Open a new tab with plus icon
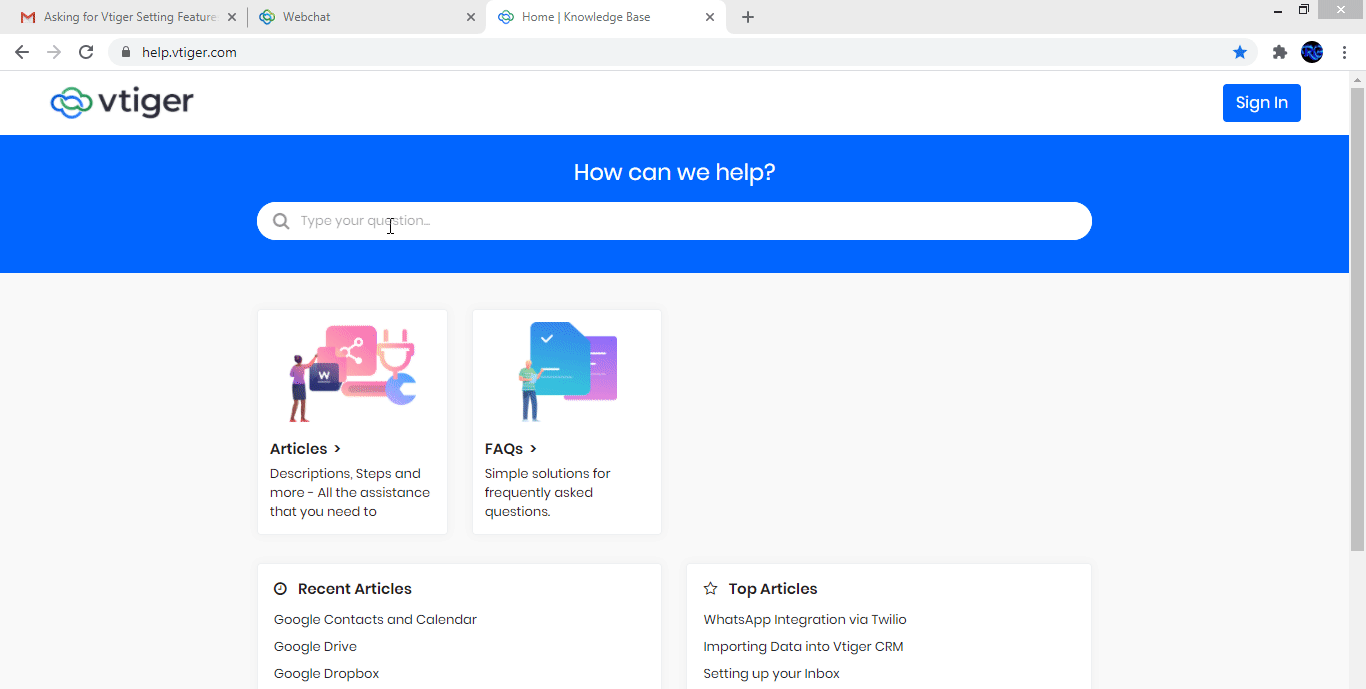1366x689 pixels. pyautogui.click(x=748, y=17)
